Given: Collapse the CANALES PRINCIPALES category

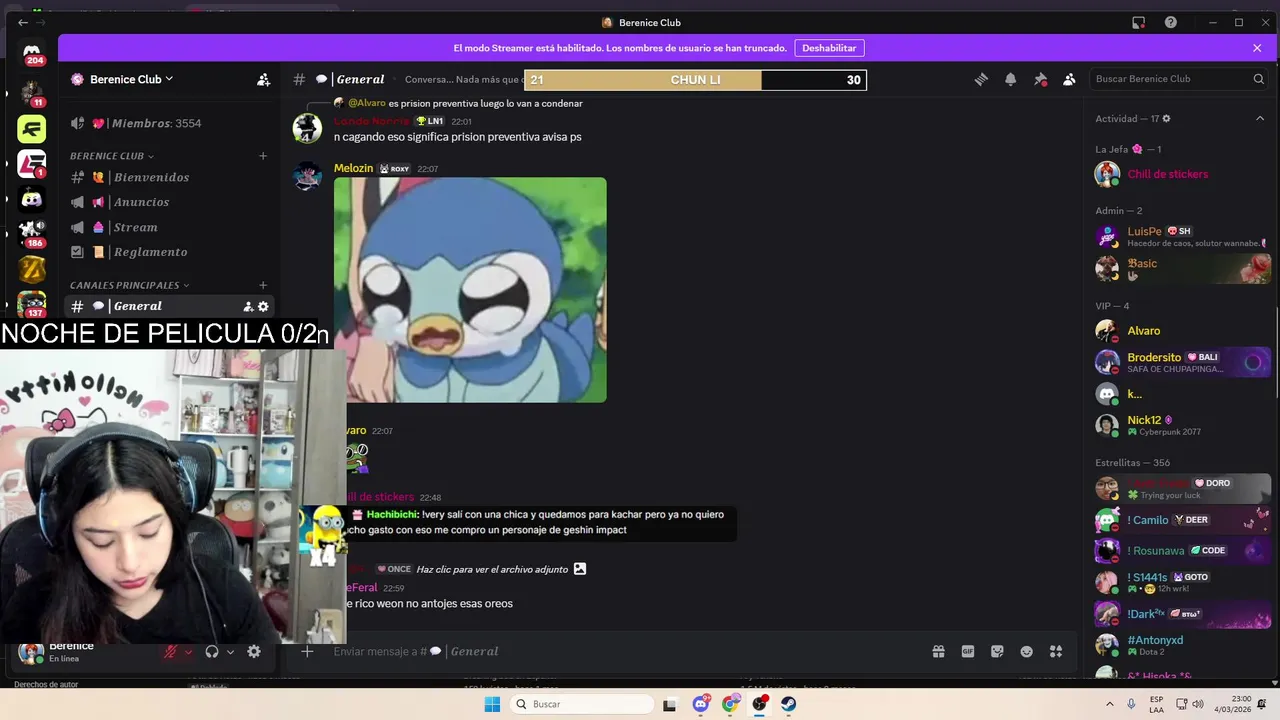Looking at the screenshot, I should tap(129, 285).
